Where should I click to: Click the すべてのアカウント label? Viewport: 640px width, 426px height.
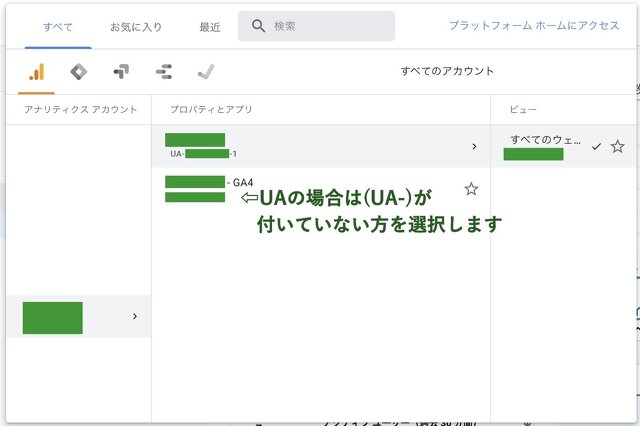pos(447,72)
